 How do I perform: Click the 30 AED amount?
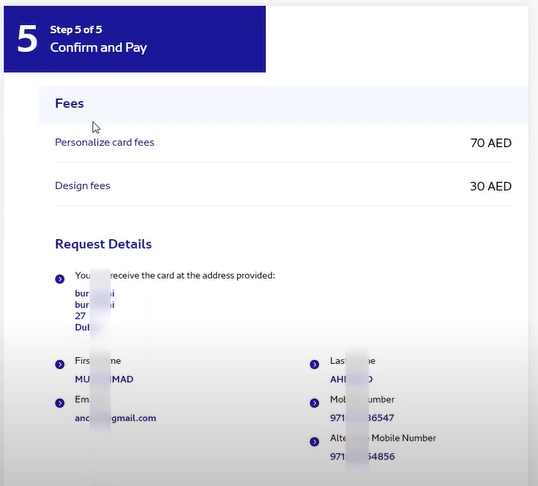pos(491,186)
